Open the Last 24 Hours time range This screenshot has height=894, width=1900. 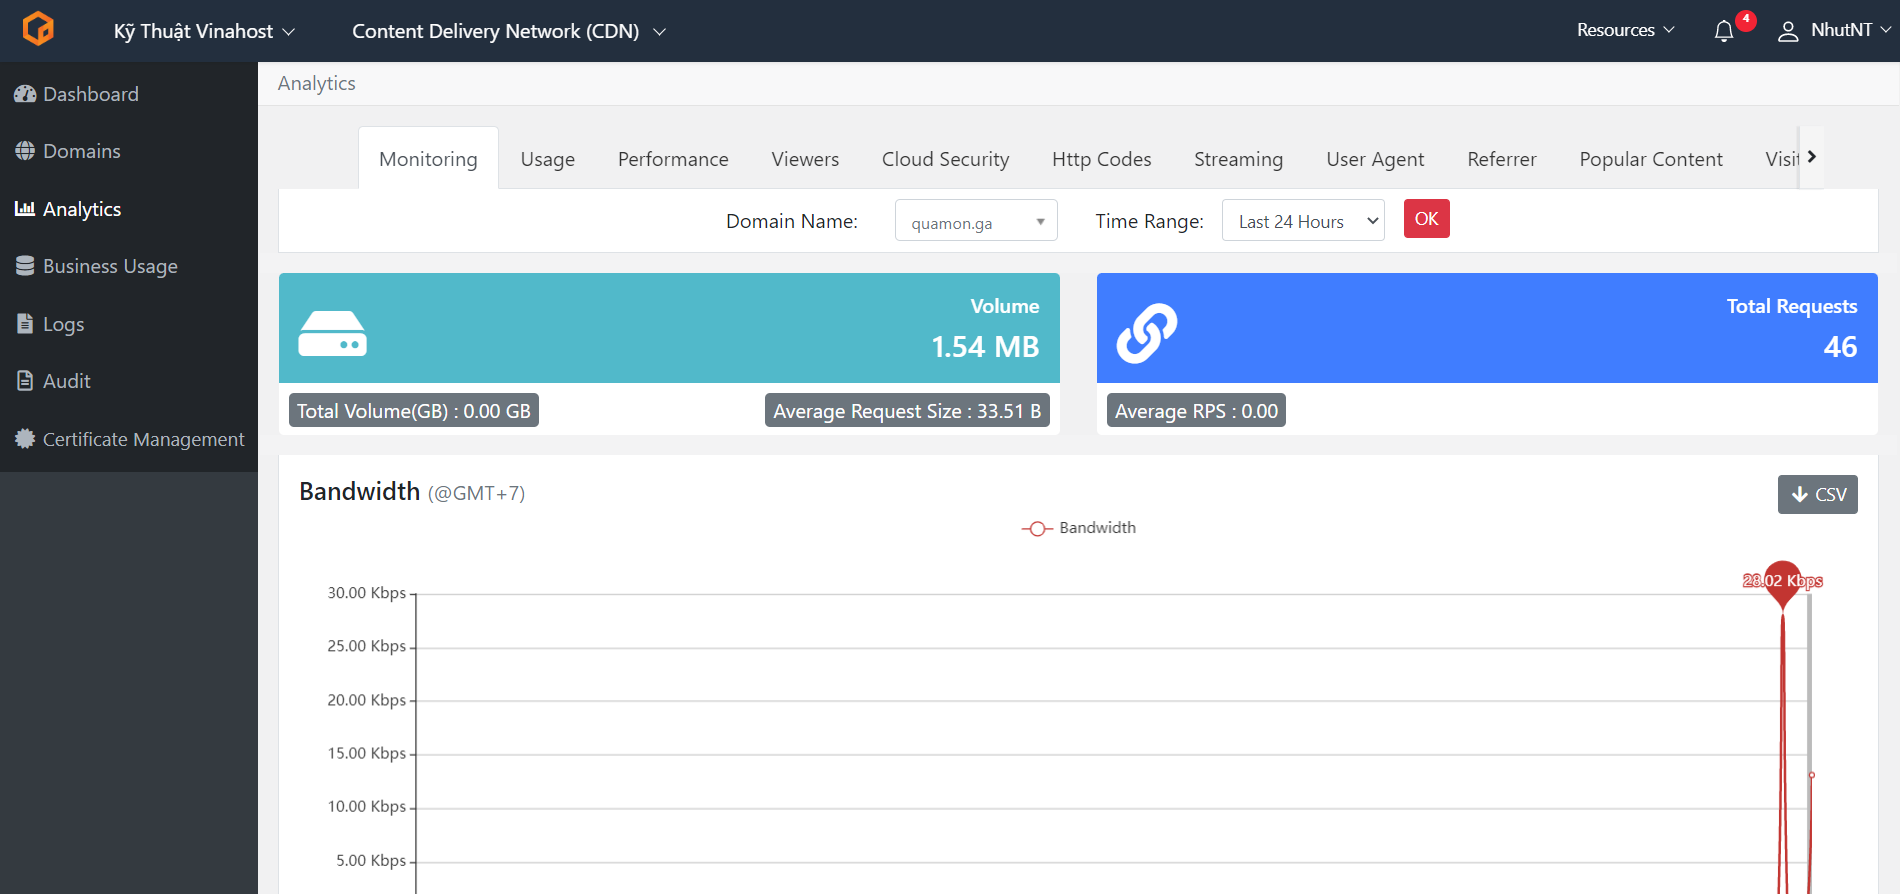pos(1303,221)
